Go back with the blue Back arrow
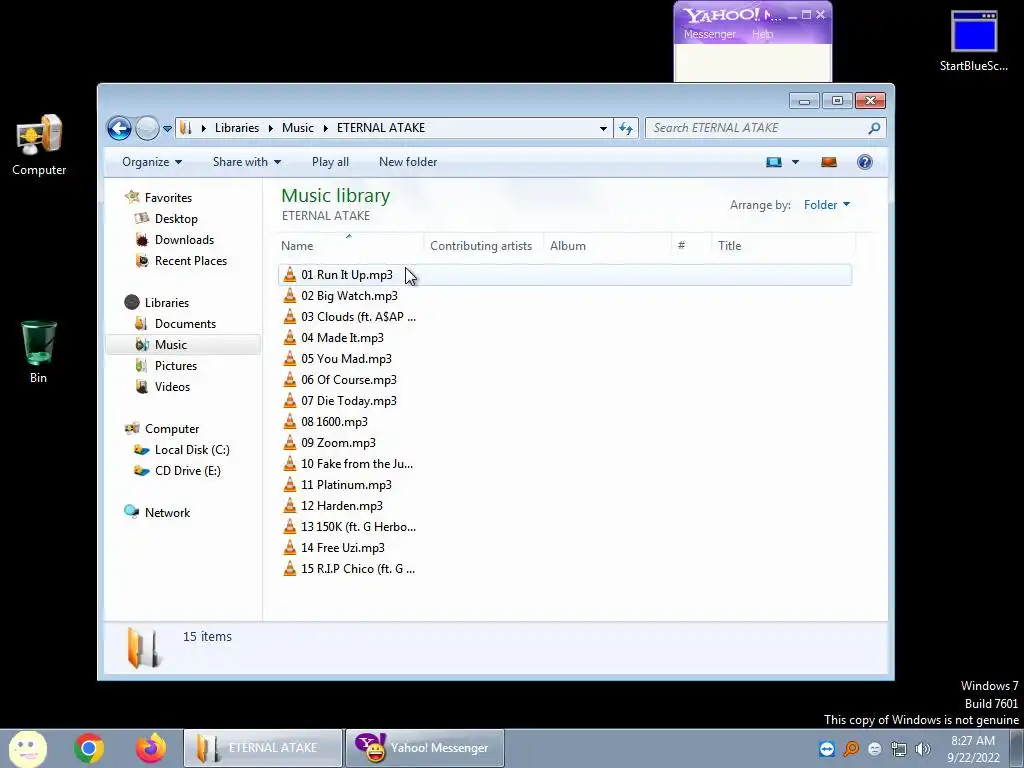 (120, 128)
